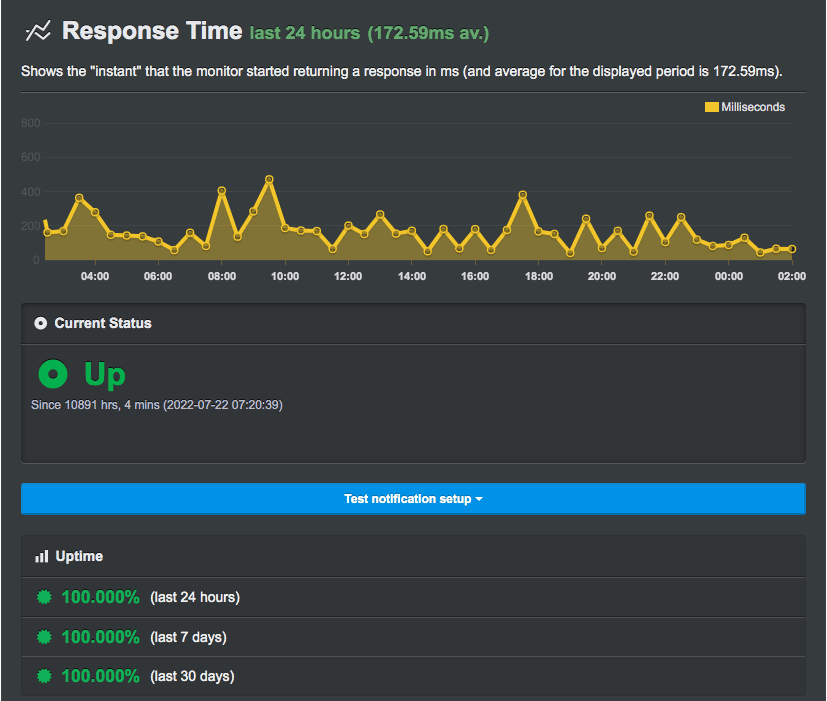Click the bold Up status text
The width and height of the screenshot is (827, 701).
(105, 374)
